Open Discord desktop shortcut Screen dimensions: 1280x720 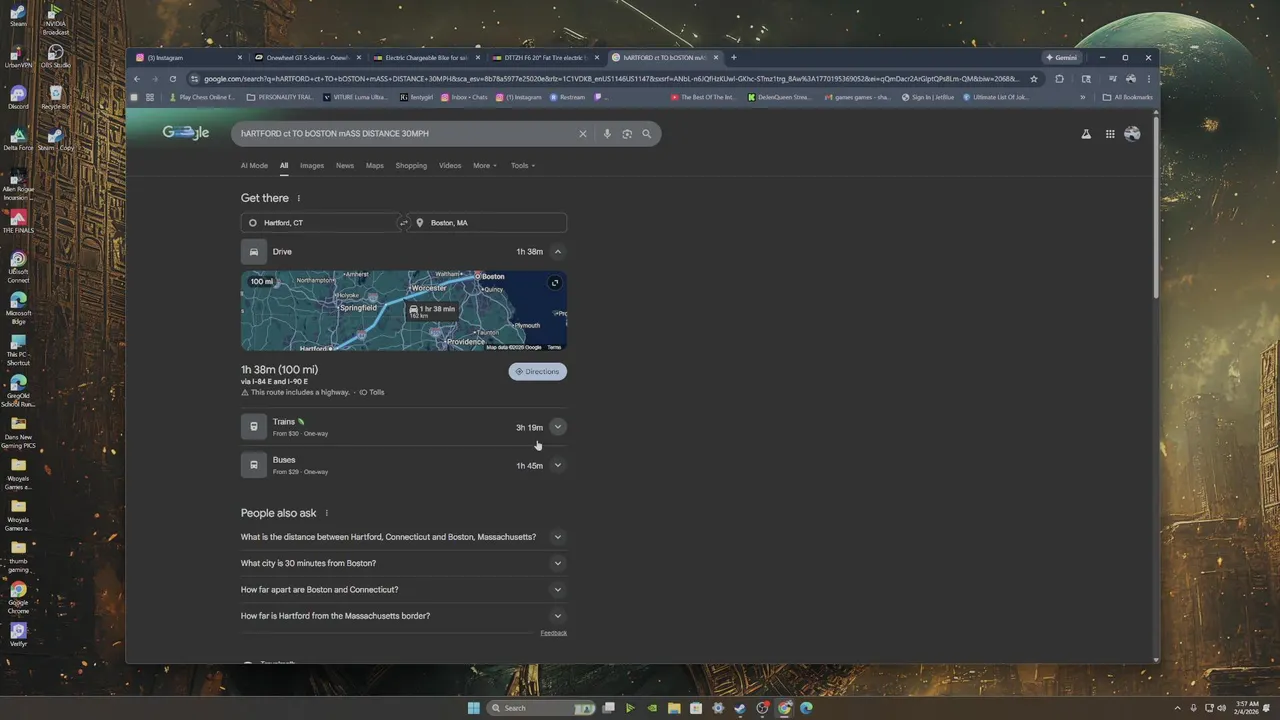(18, 98)
